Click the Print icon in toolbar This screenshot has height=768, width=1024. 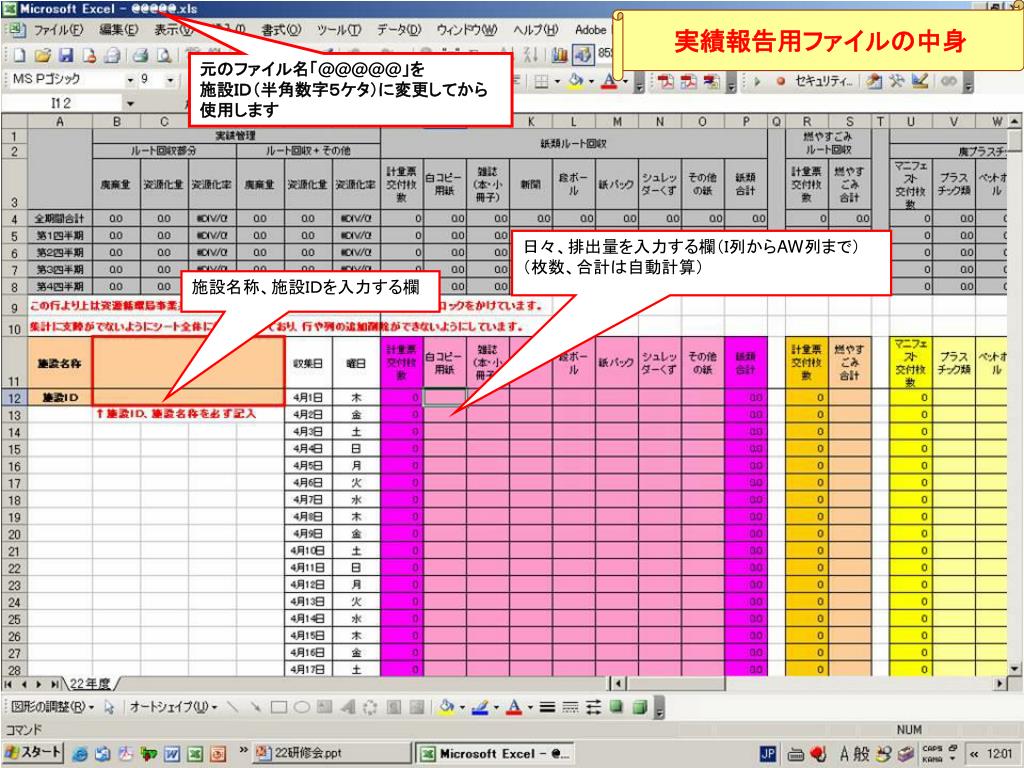(x=140, y=56)
